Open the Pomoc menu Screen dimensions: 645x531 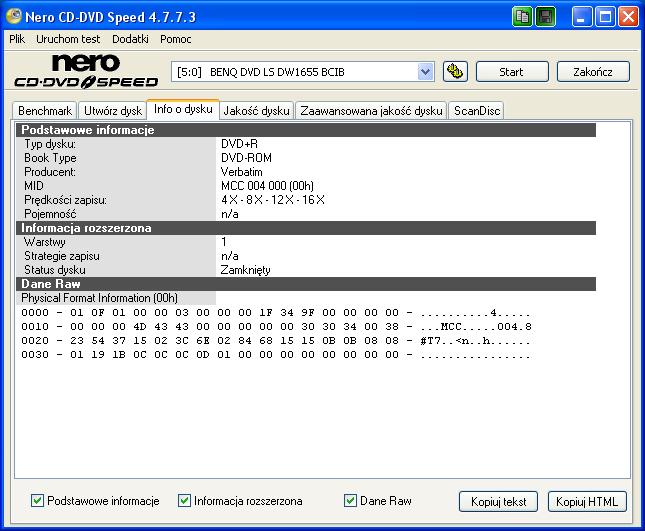176,39
